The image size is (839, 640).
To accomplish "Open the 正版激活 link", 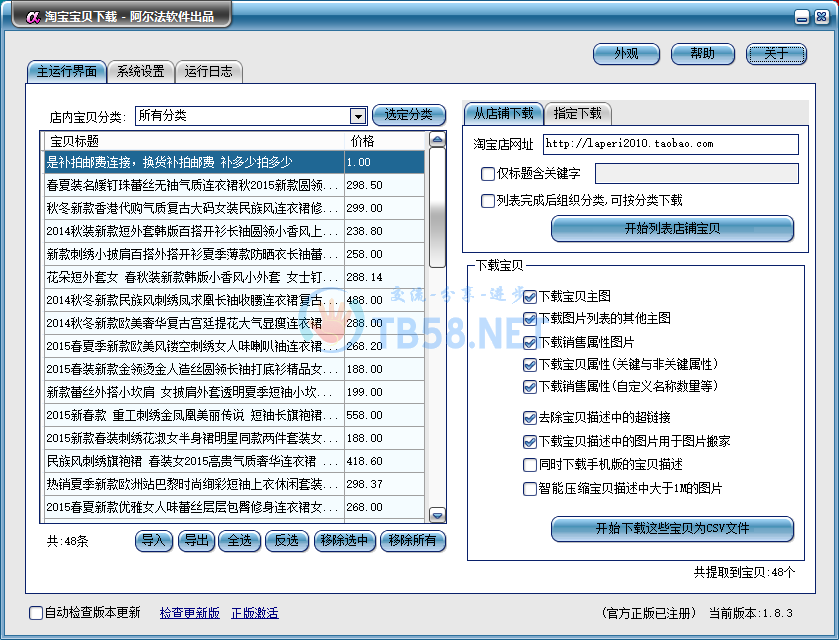I will 255,613.
